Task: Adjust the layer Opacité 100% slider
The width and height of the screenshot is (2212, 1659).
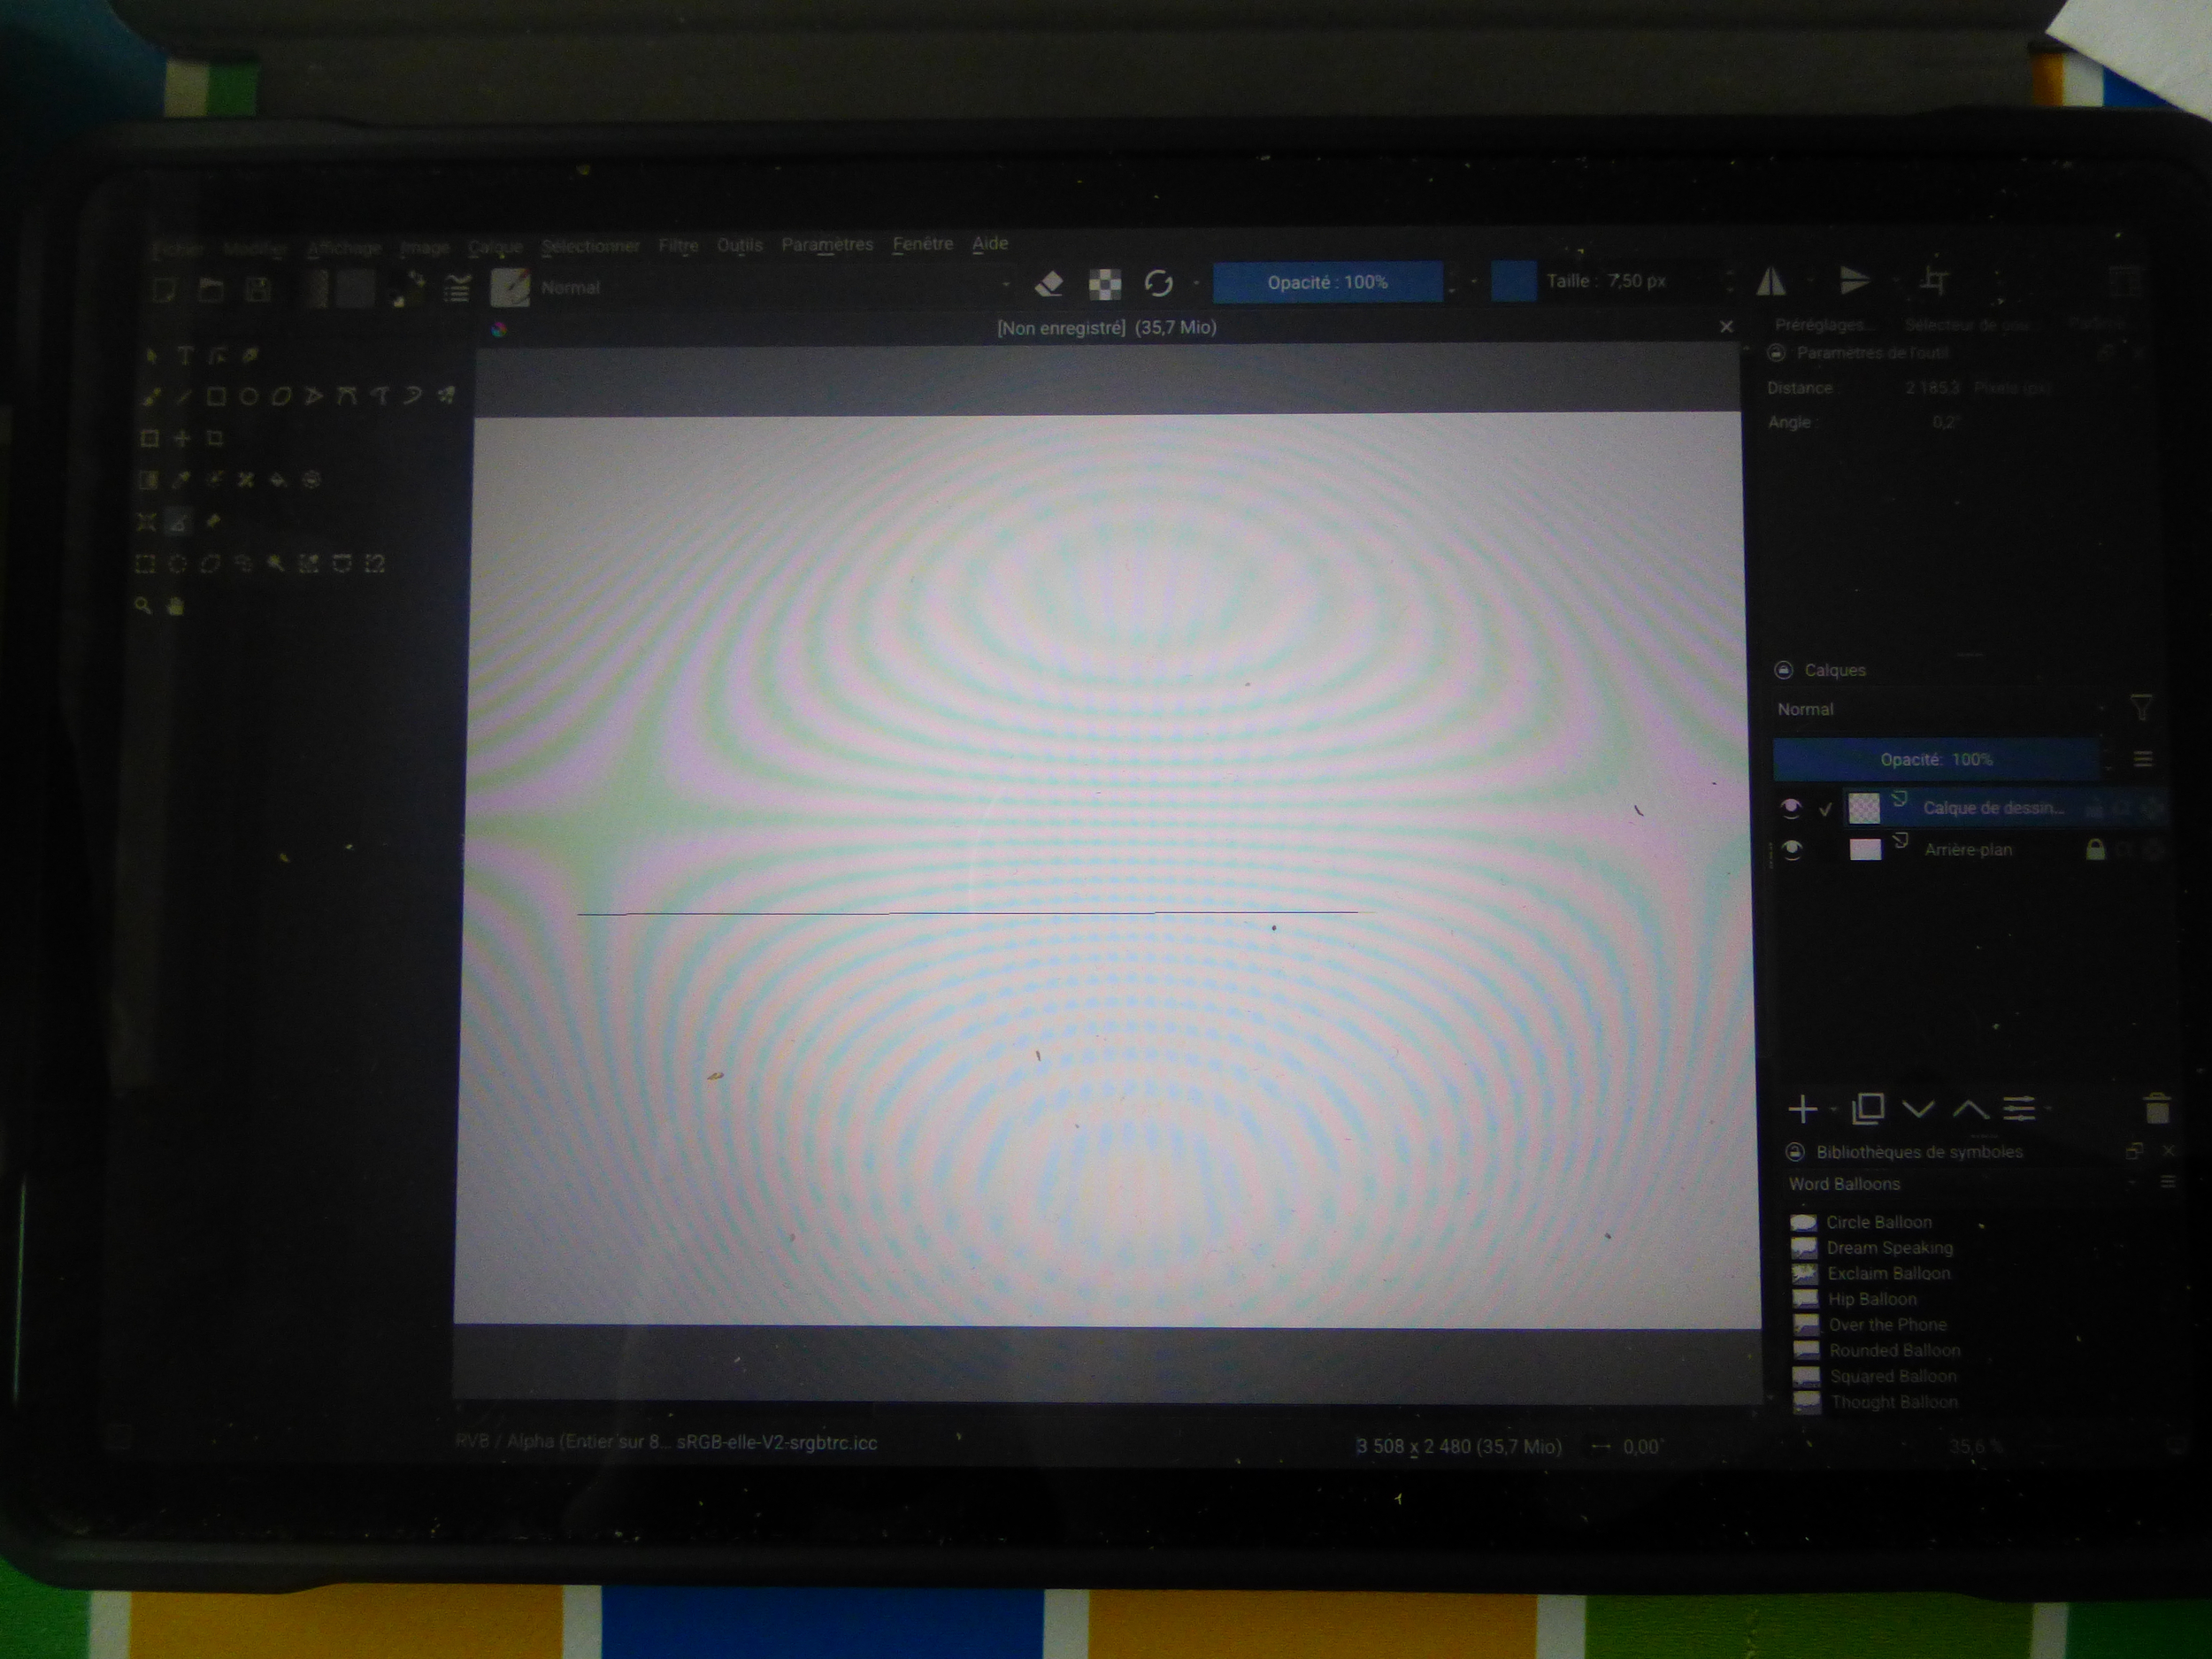Action: coord(1936,759)
